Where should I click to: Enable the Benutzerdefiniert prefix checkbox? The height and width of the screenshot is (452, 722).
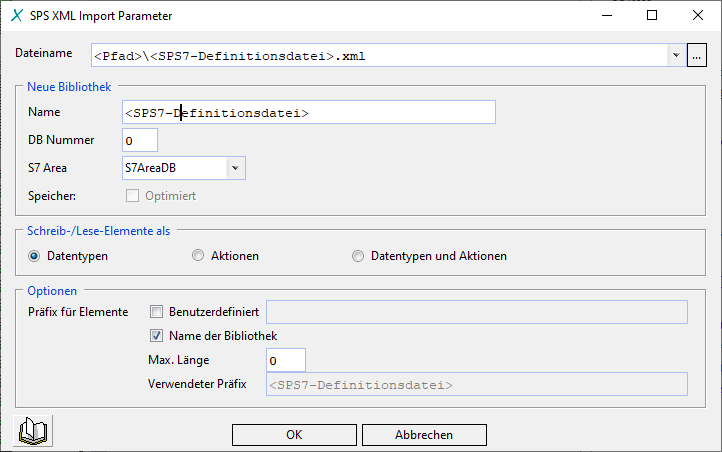(156, 312)
